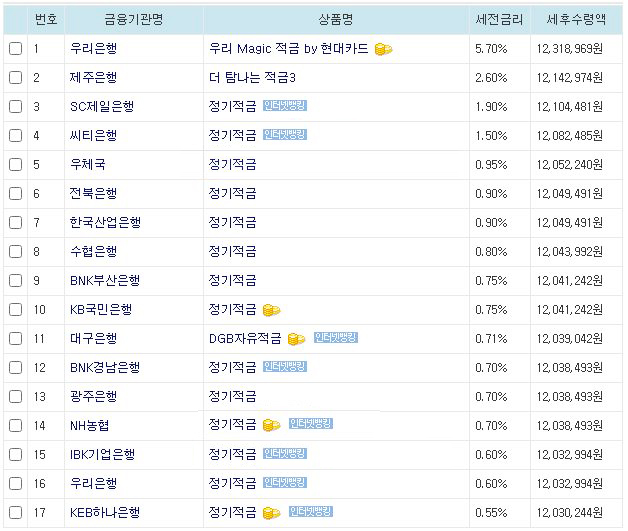Select the KEB하나은행 row checkbox
The image size is (628, 531).
pos(15,513)
